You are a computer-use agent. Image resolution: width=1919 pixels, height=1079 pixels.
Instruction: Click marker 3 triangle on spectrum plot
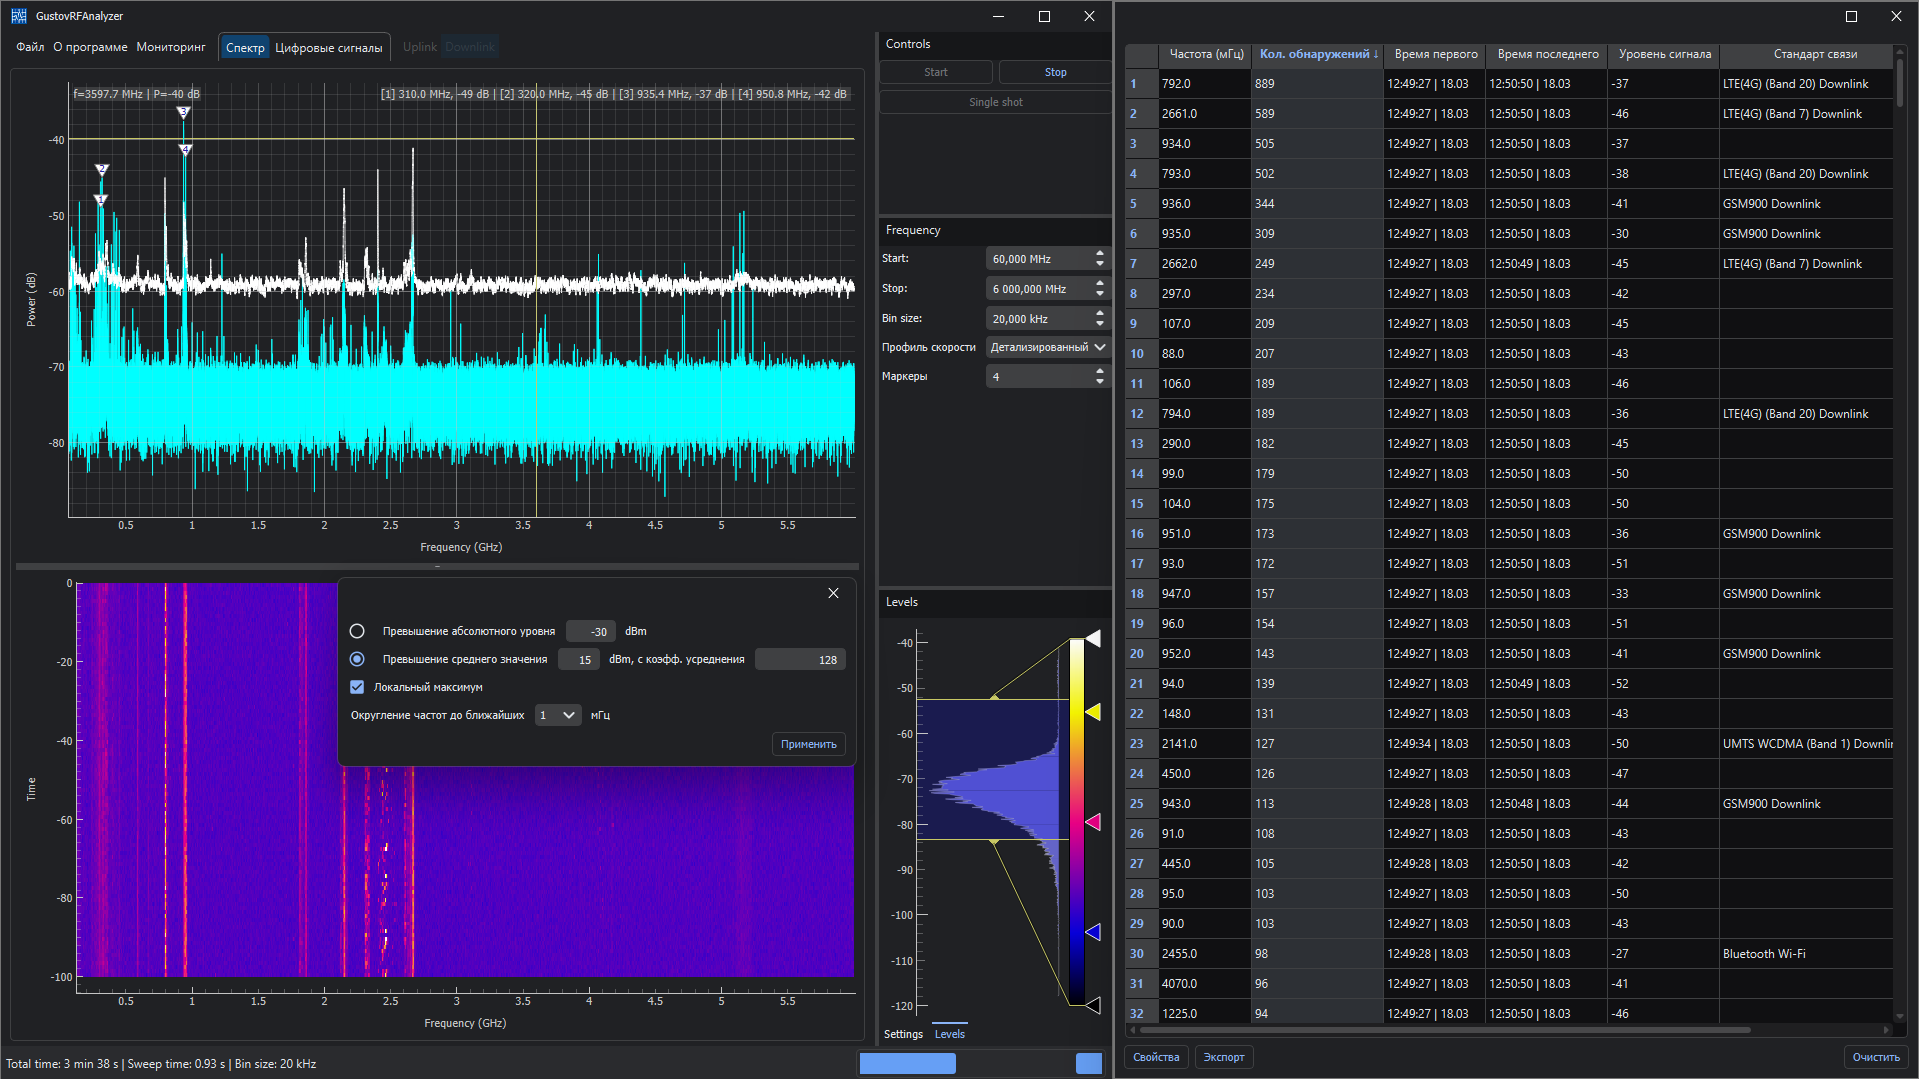[183, 112]
